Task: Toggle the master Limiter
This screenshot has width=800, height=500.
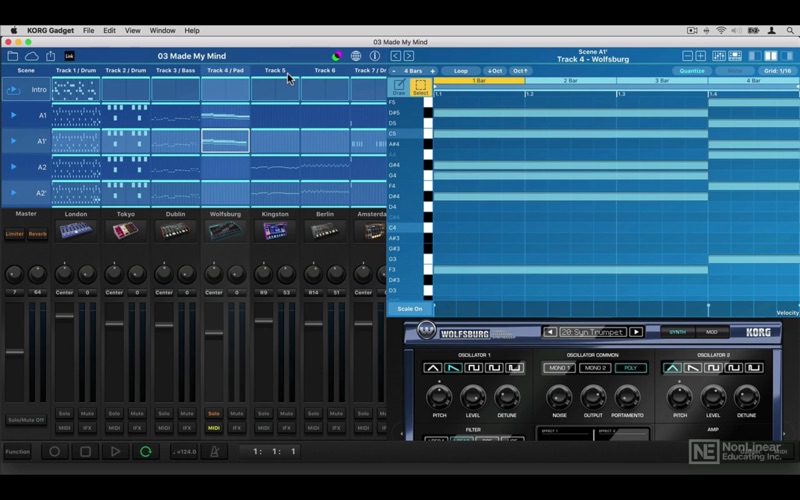Action: pos(14,234)
